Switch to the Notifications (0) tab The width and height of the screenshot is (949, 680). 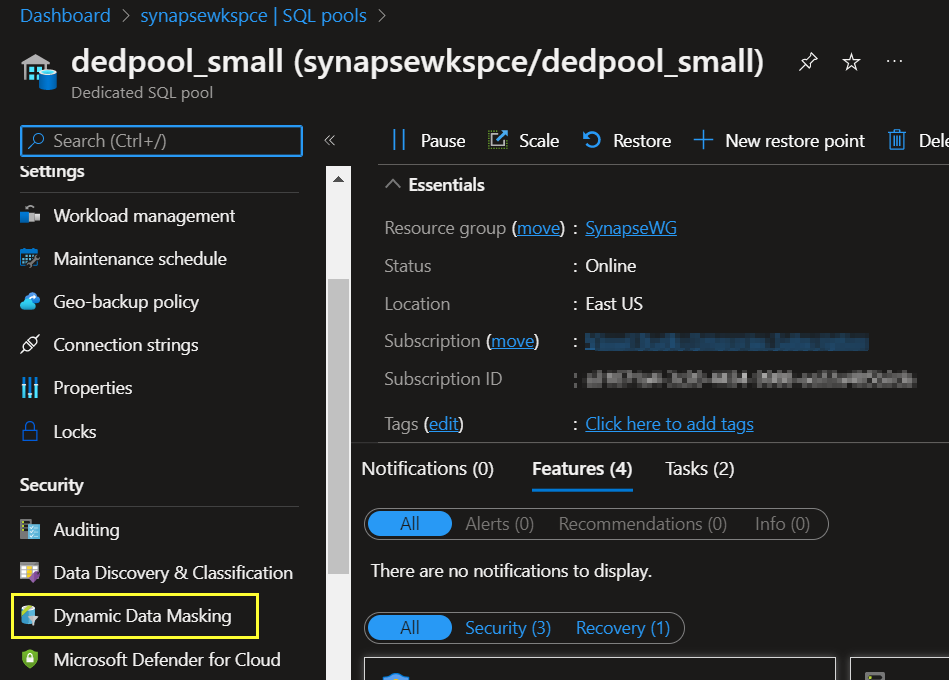click(x=427, y=469)
